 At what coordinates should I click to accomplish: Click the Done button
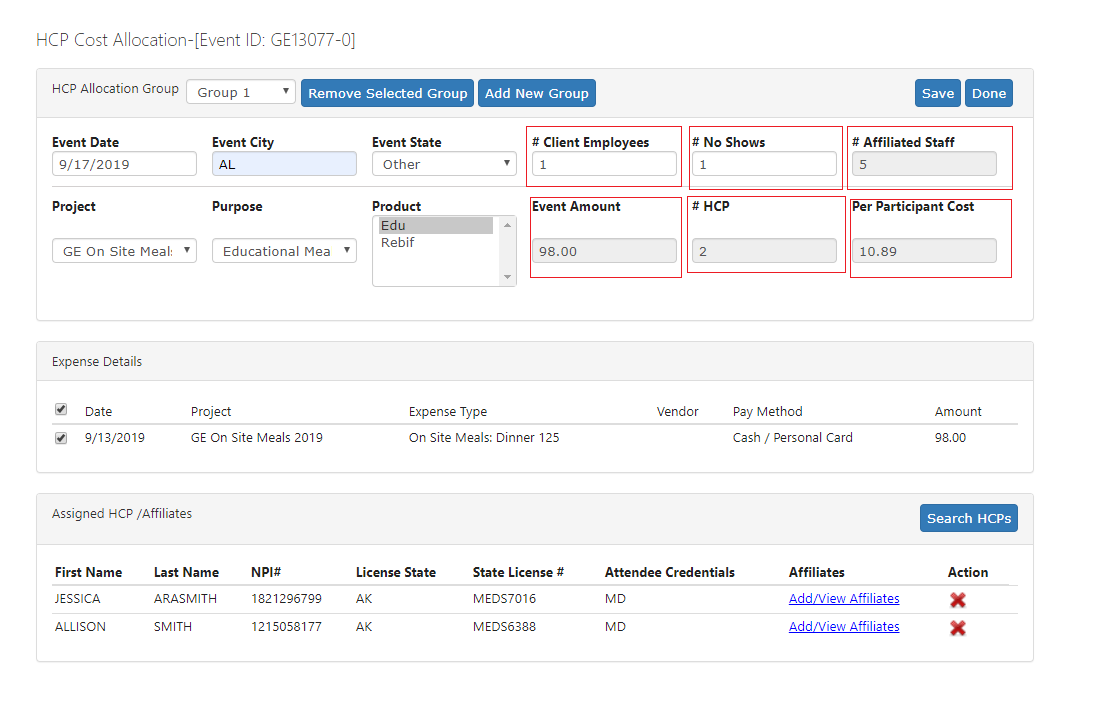(988, 93)
